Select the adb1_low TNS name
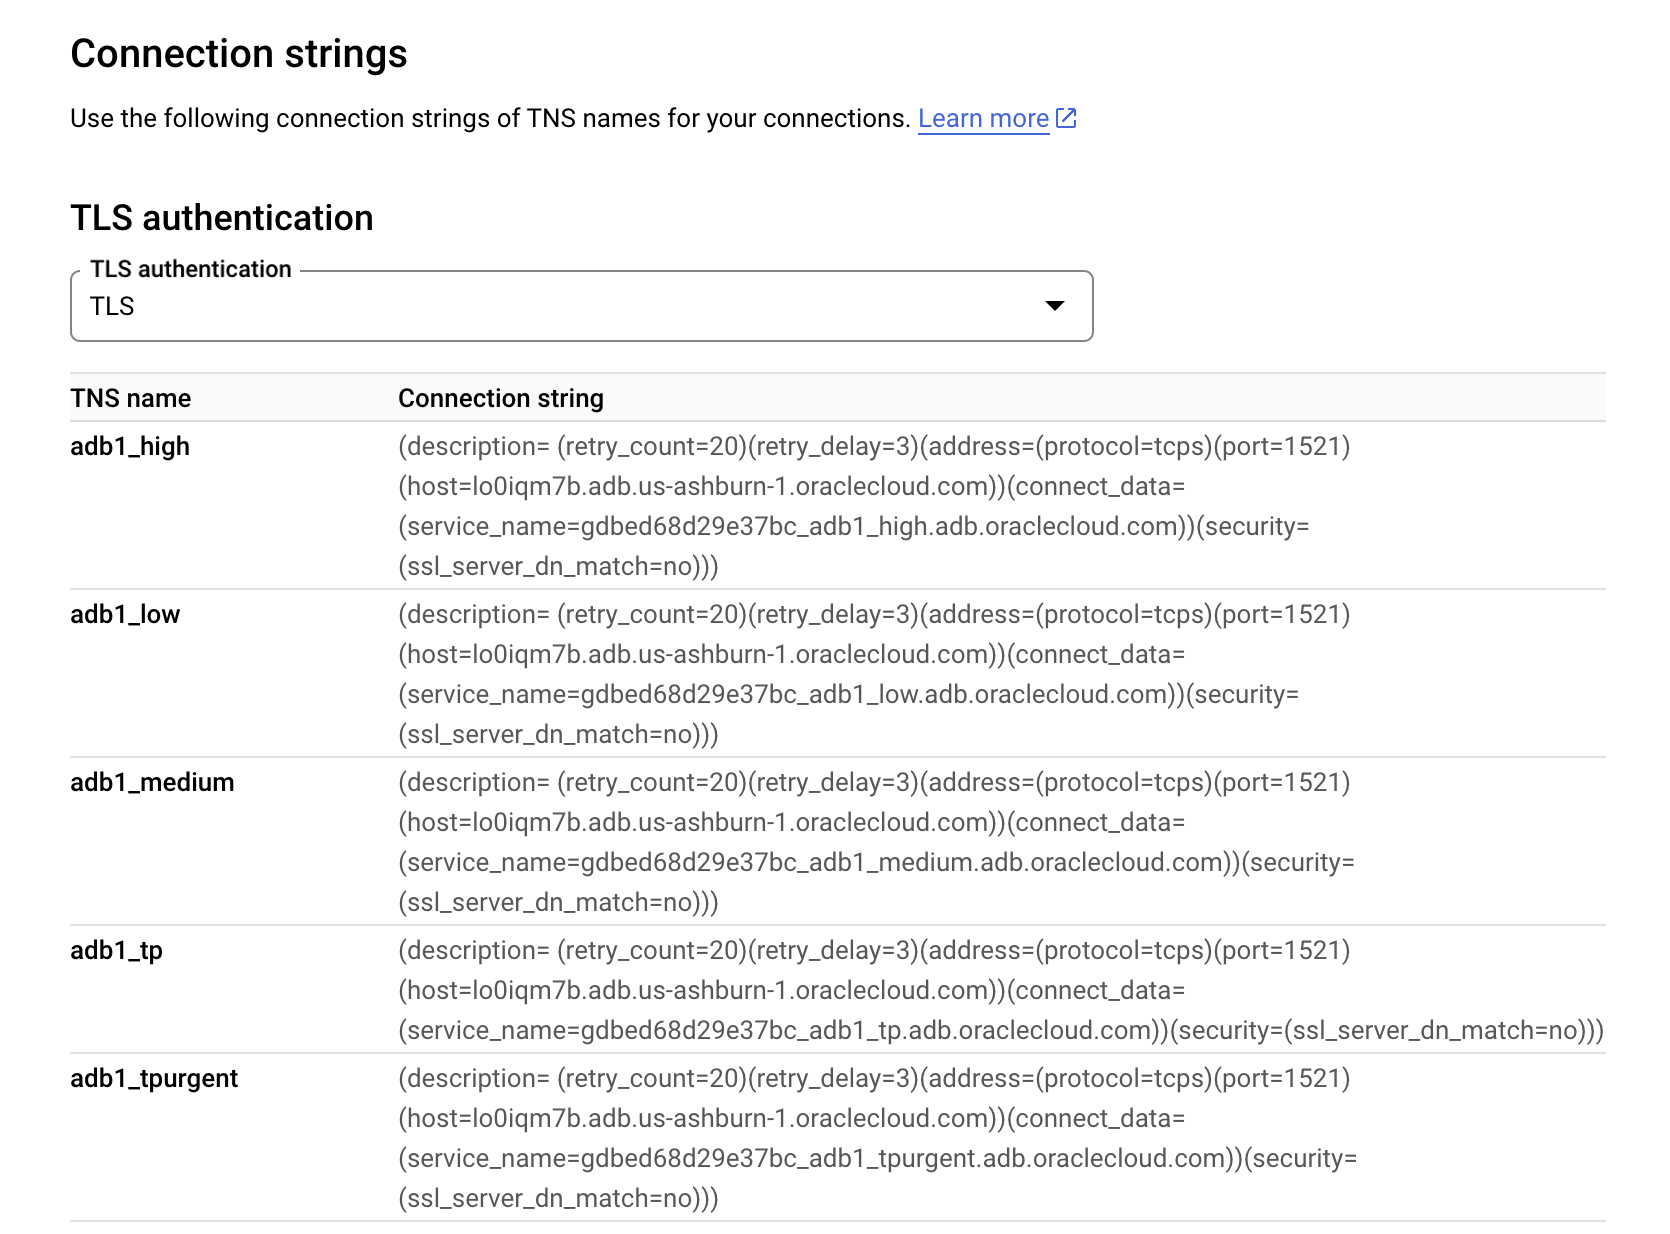The width and height of the screenshot is (1670, 1234). coord(125,614)
